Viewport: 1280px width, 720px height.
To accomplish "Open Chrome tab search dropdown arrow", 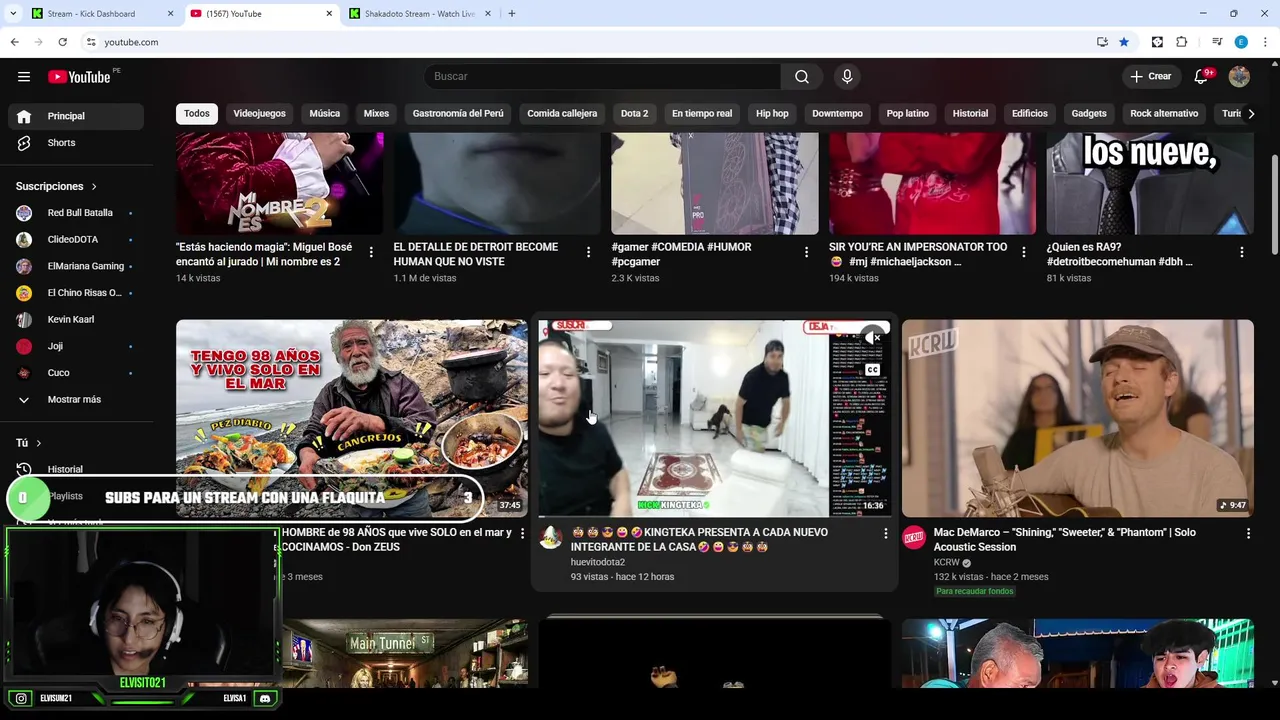I will 13,14.
